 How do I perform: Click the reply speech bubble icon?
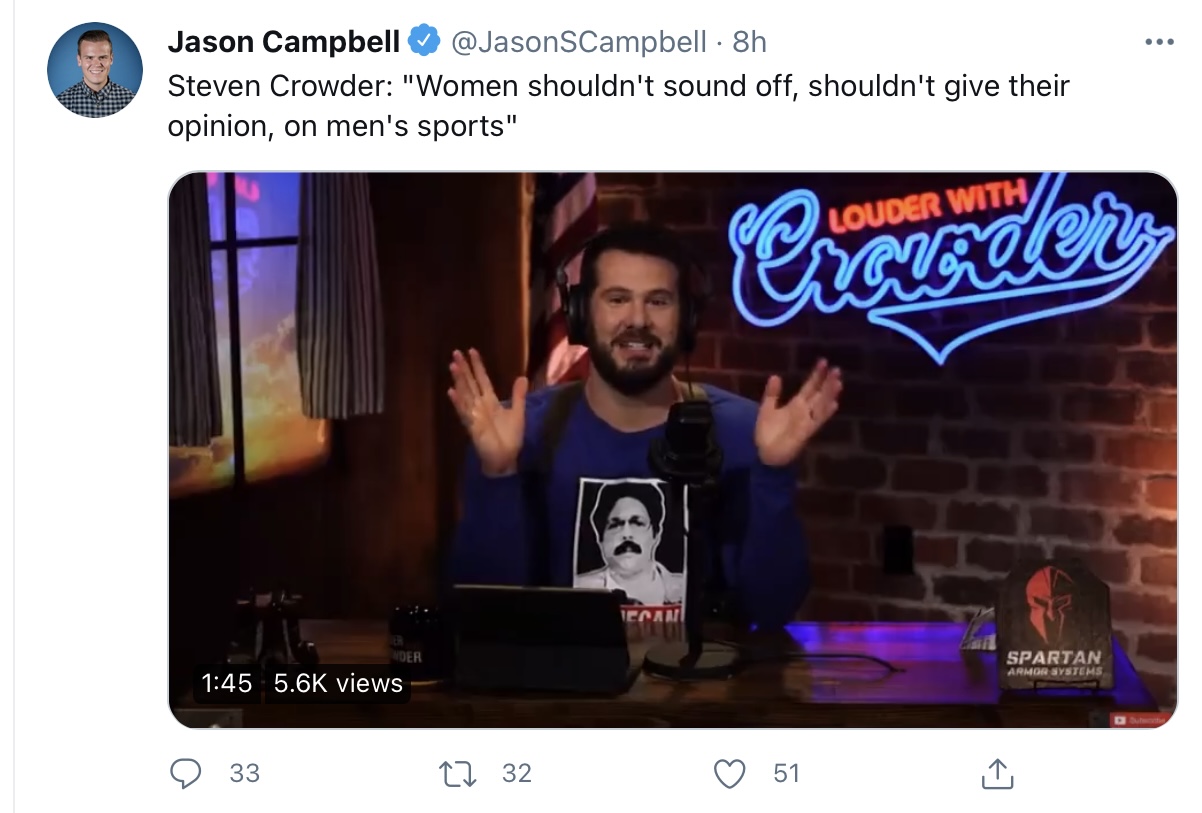click(187, 773)
